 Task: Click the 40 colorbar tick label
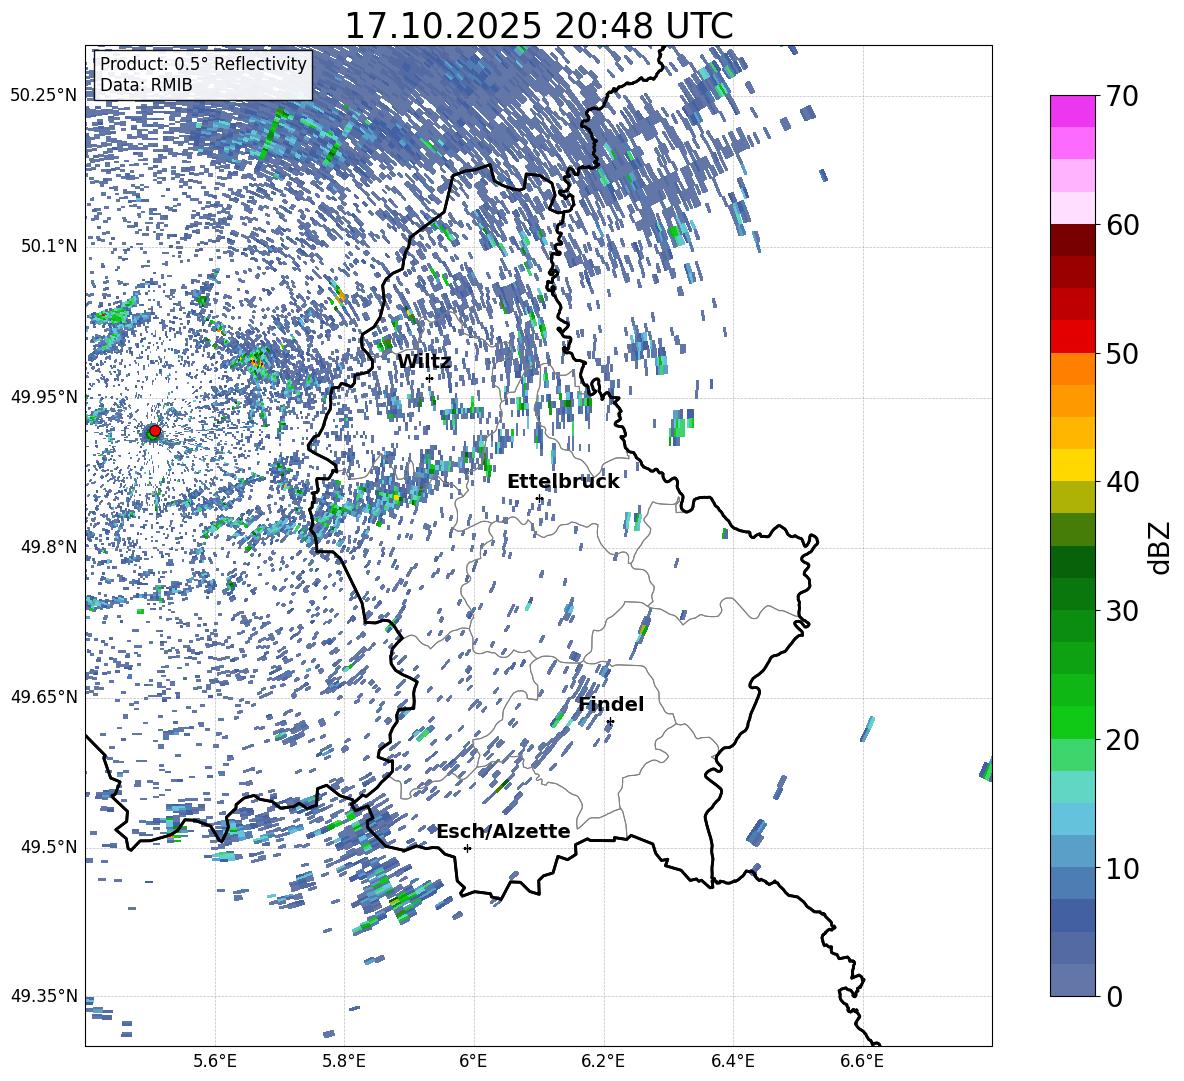tap(1122, 482)
